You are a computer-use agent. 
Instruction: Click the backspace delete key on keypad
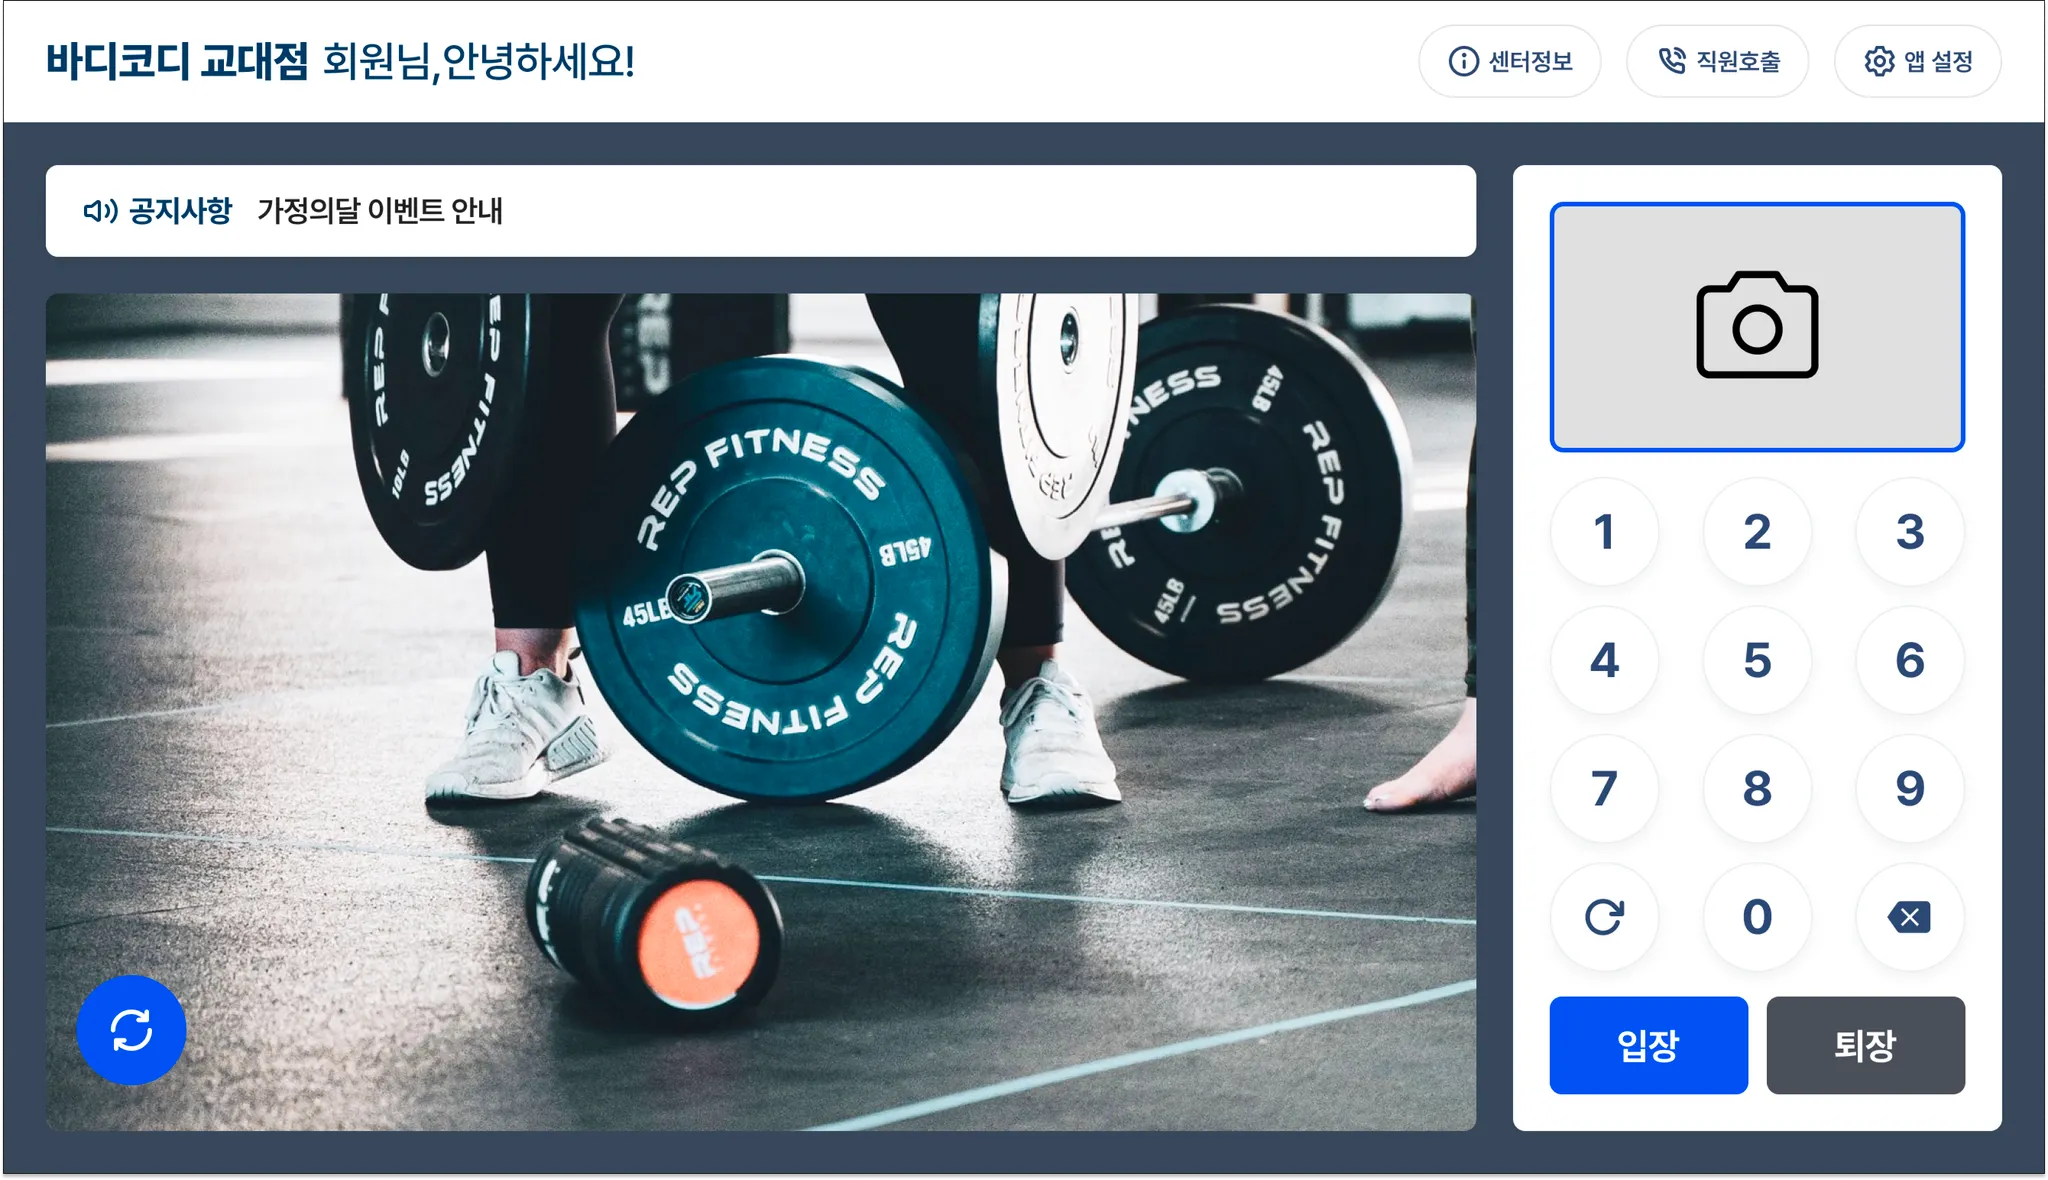click(1909, 916)
